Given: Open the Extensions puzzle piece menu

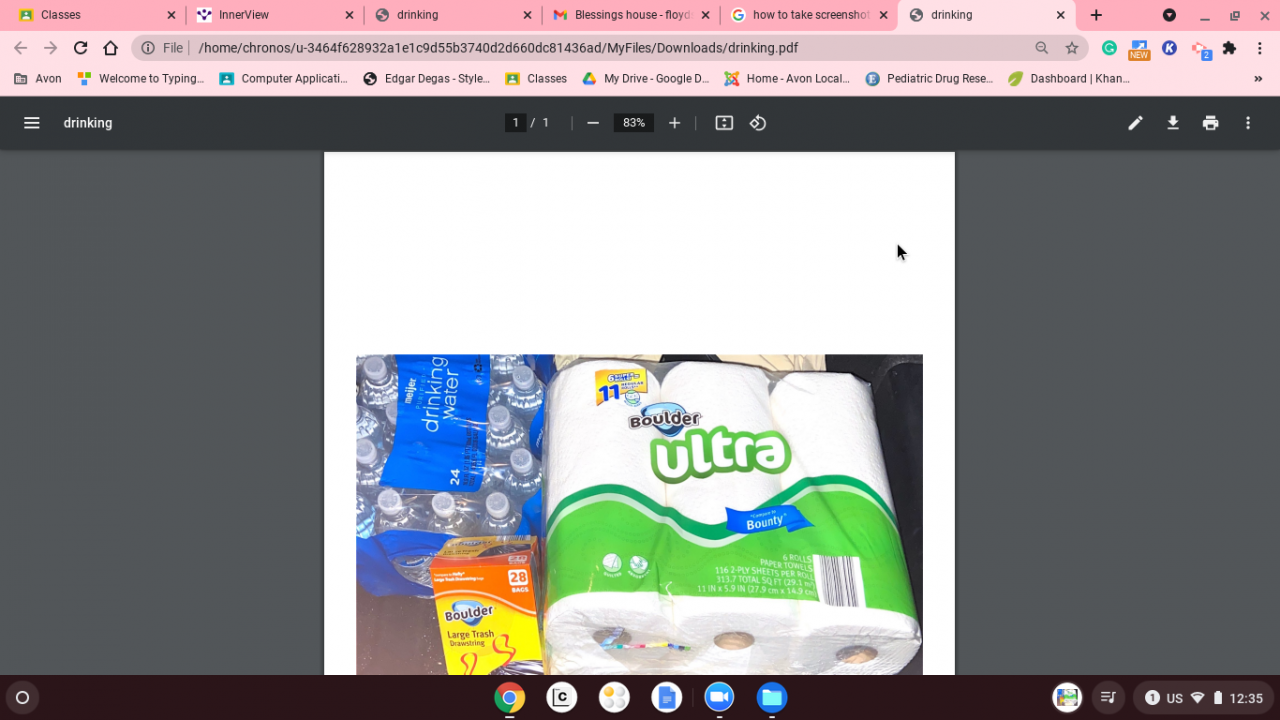Looking at the screenshot, I should pos(1230,48).
